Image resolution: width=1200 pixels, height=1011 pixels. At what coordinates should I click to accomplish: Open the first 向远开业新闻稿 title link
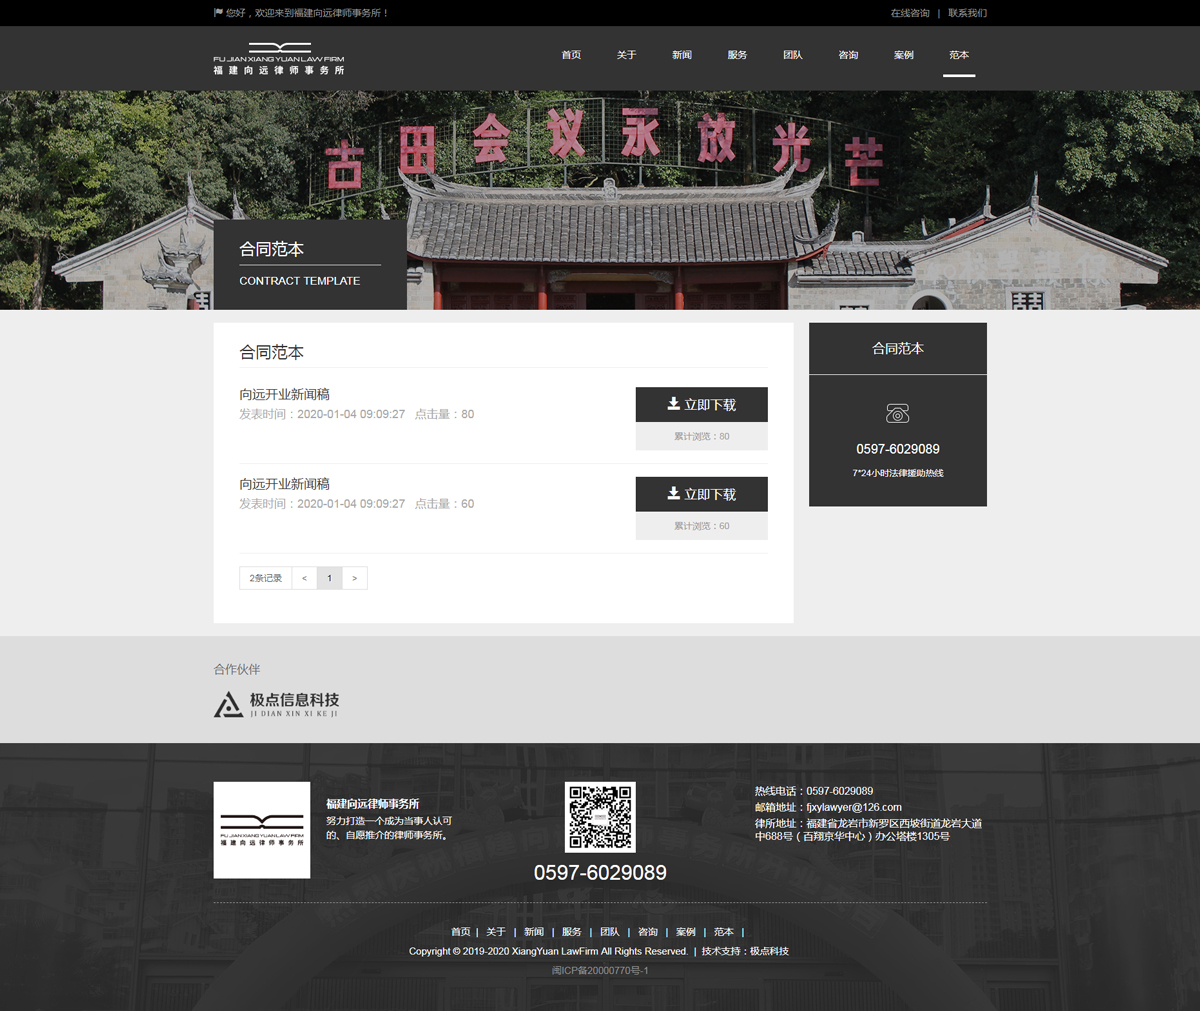click(284, 395)
